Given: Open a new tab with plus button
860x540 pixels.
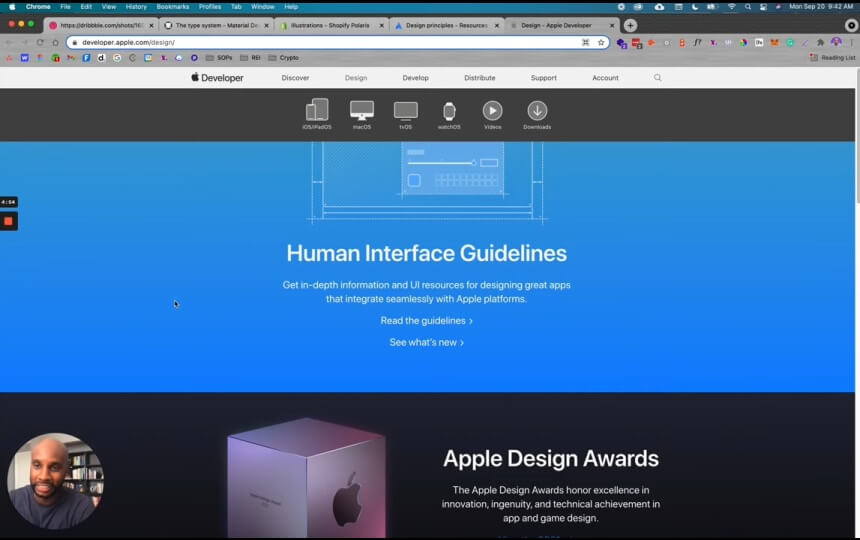Looking at the screenshot, I should point(630,25).
